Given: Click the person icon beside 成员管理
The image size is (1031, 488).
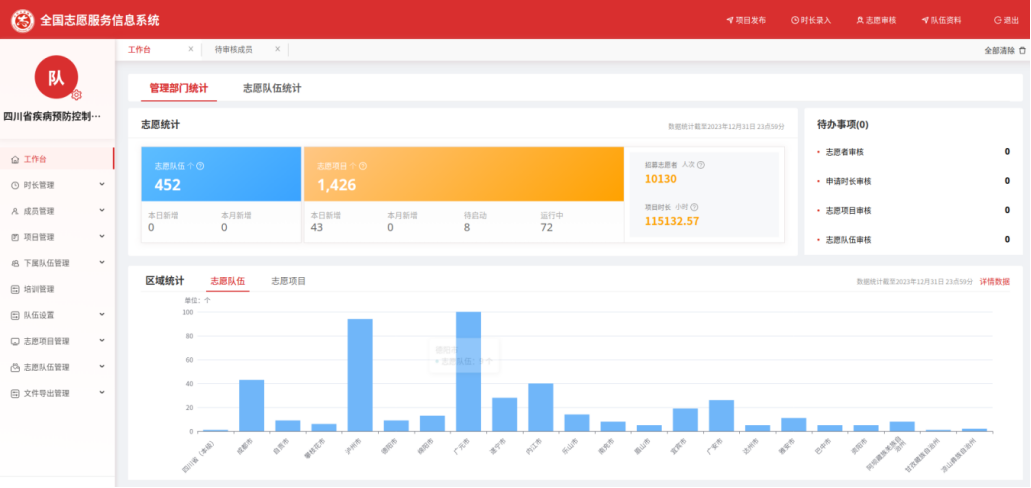Looking at the screenshot, I should 15,211.
